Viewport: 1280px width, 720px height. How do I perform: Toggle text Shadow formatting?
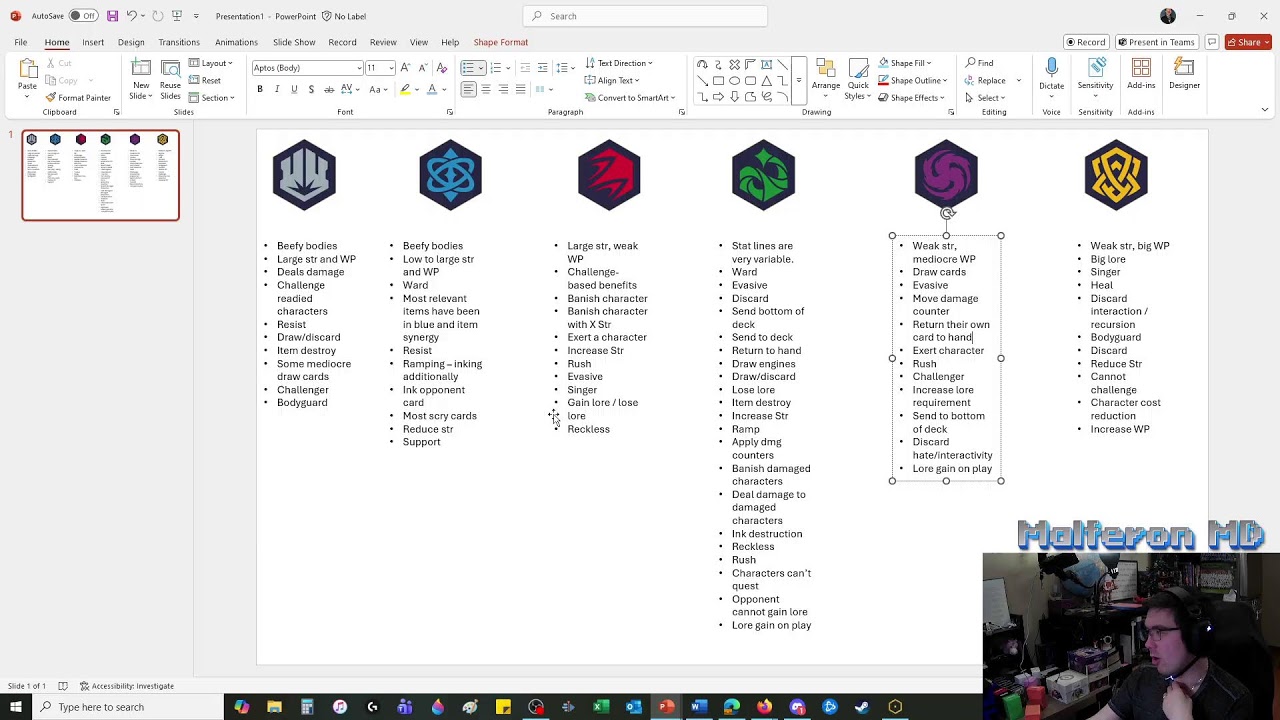(311, 89)
